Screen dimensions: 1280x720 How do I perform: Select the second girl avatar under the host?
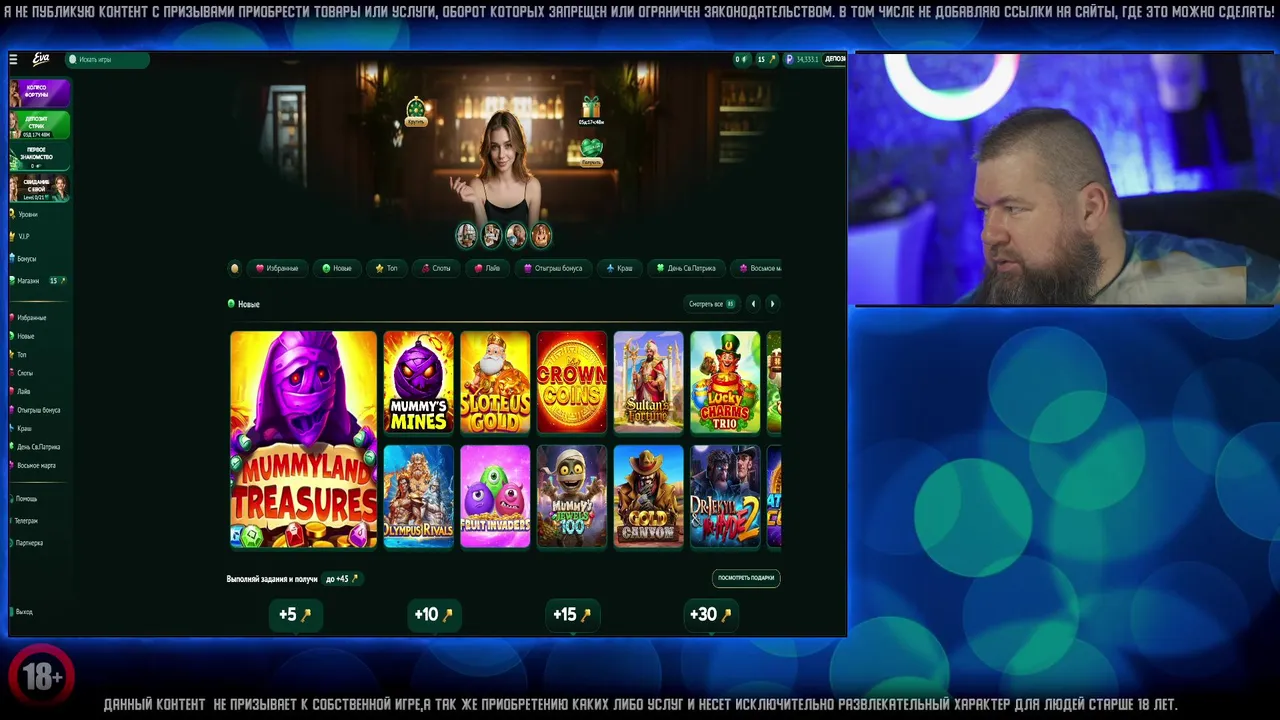(491, 235)
